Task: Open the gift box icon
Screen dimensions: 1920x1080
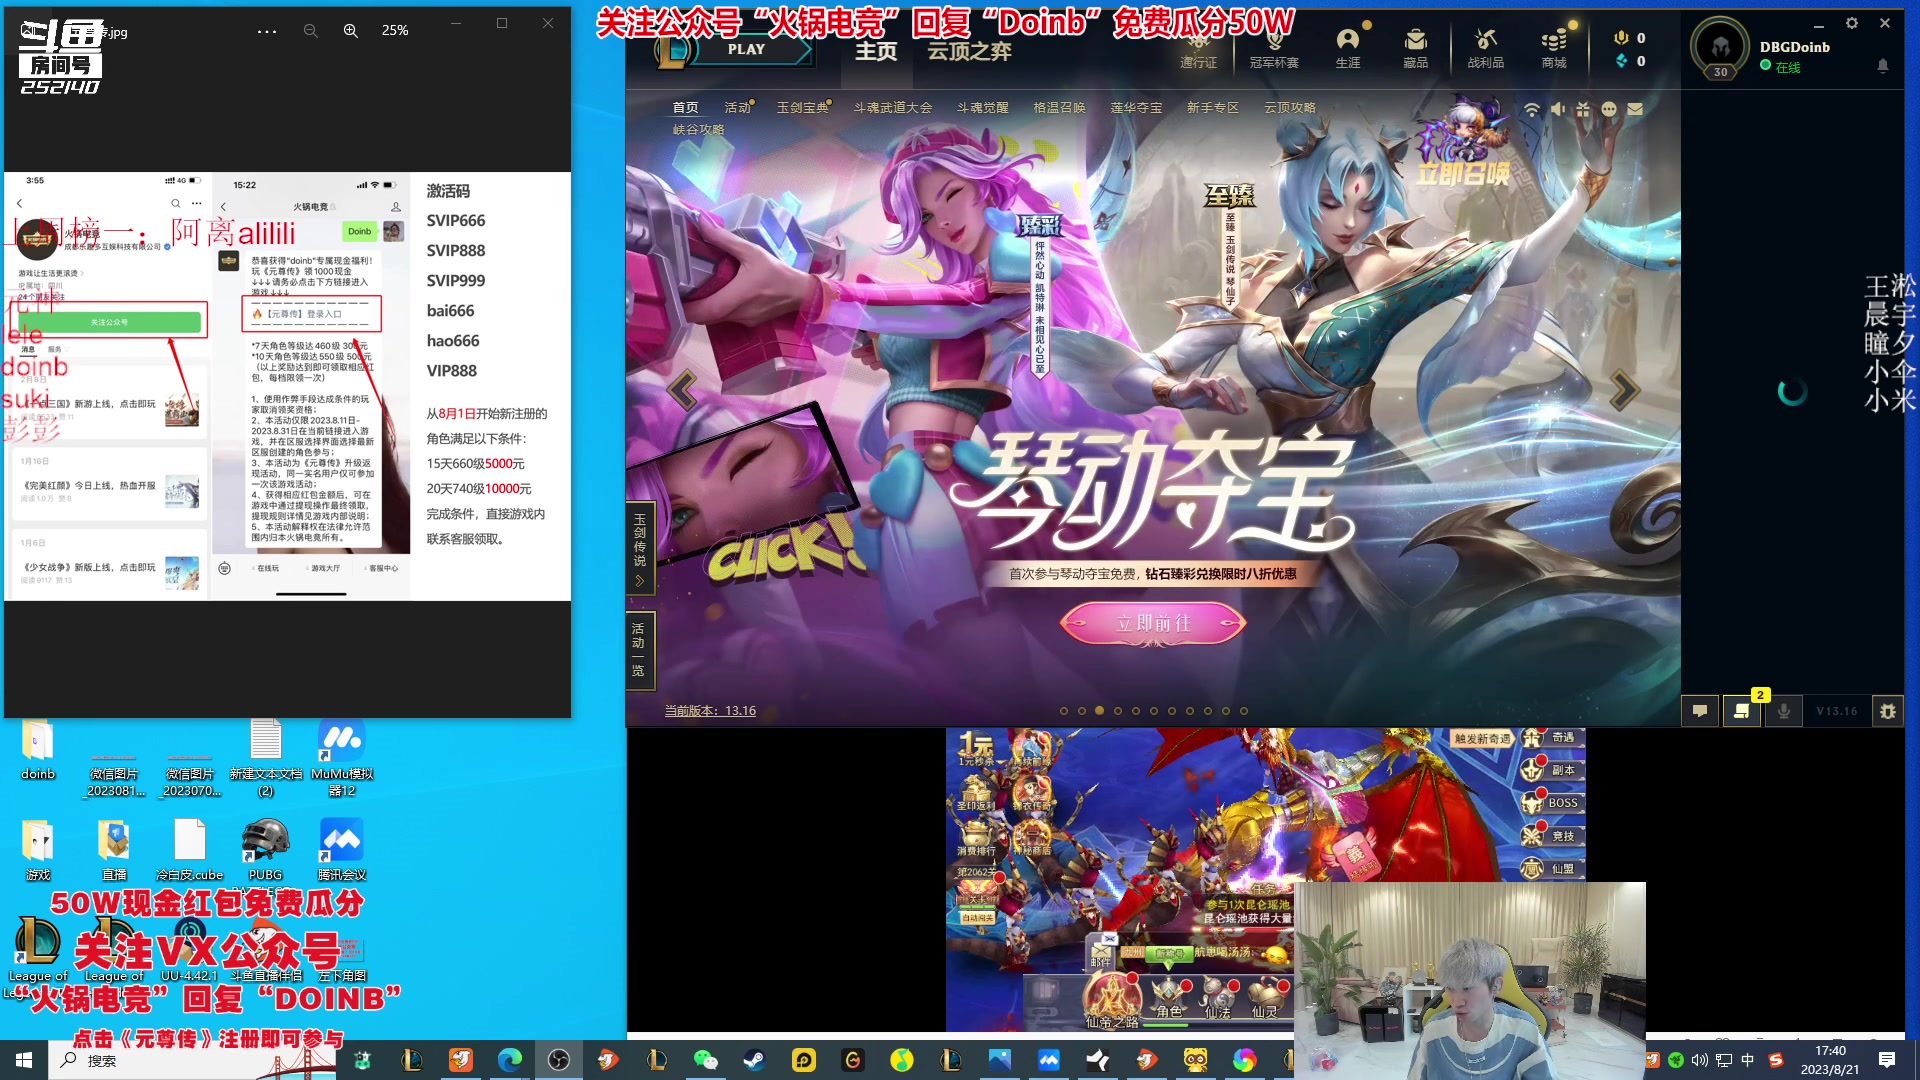Action: (1583, 109)
